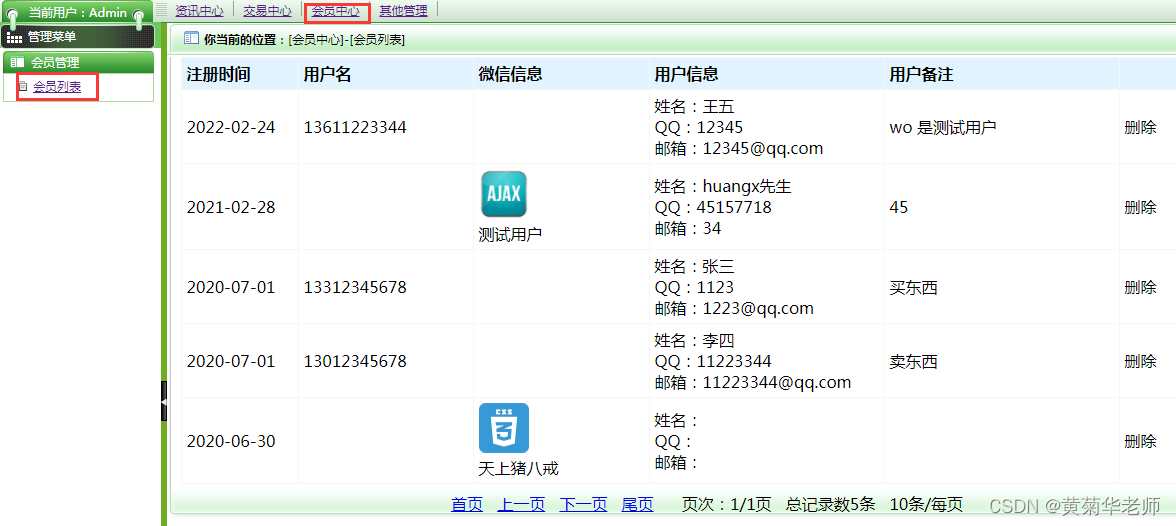The height and width of the screenshot is (526, 1176).
Task: Select username 13611223344
Action: (355, 128)
